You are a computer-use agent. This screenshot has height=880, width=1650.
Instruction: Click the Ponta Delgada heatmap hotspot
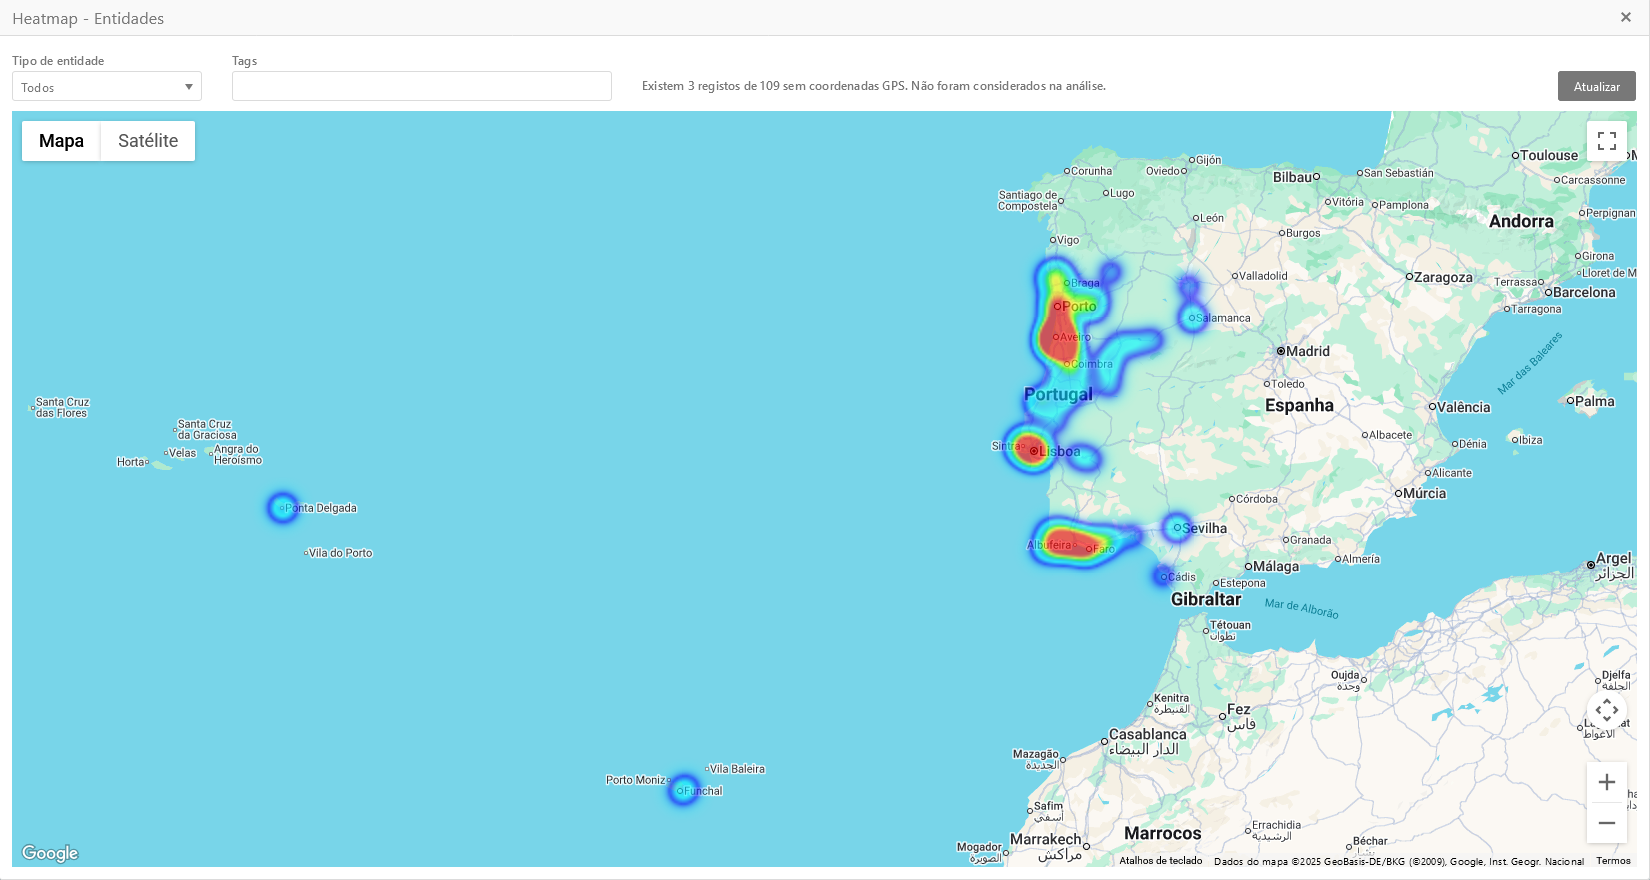(283, 508)
